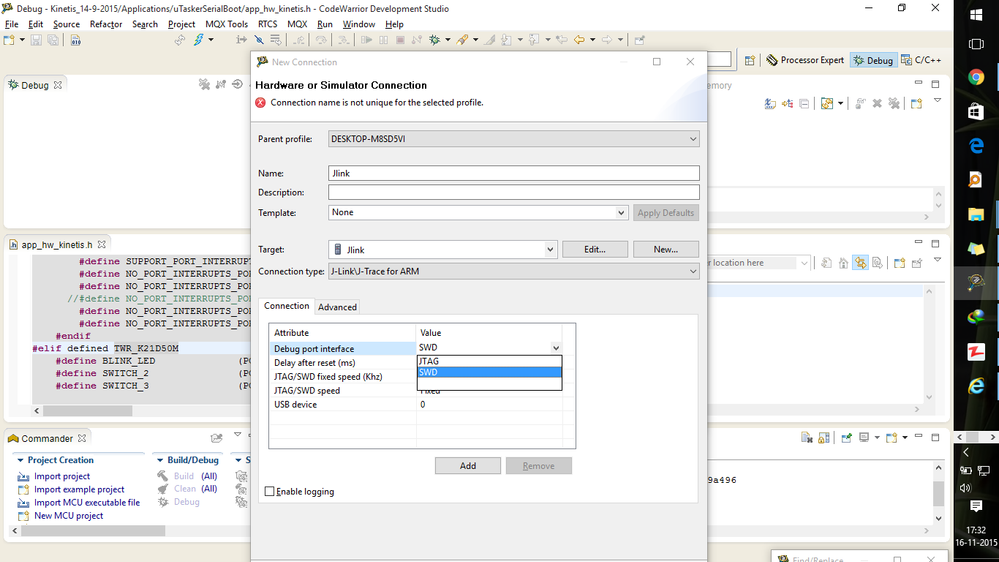Viewport: 999px width, 562px height.
Task: Click the home icon in disassembly toolbar
Action: point(844,263)
